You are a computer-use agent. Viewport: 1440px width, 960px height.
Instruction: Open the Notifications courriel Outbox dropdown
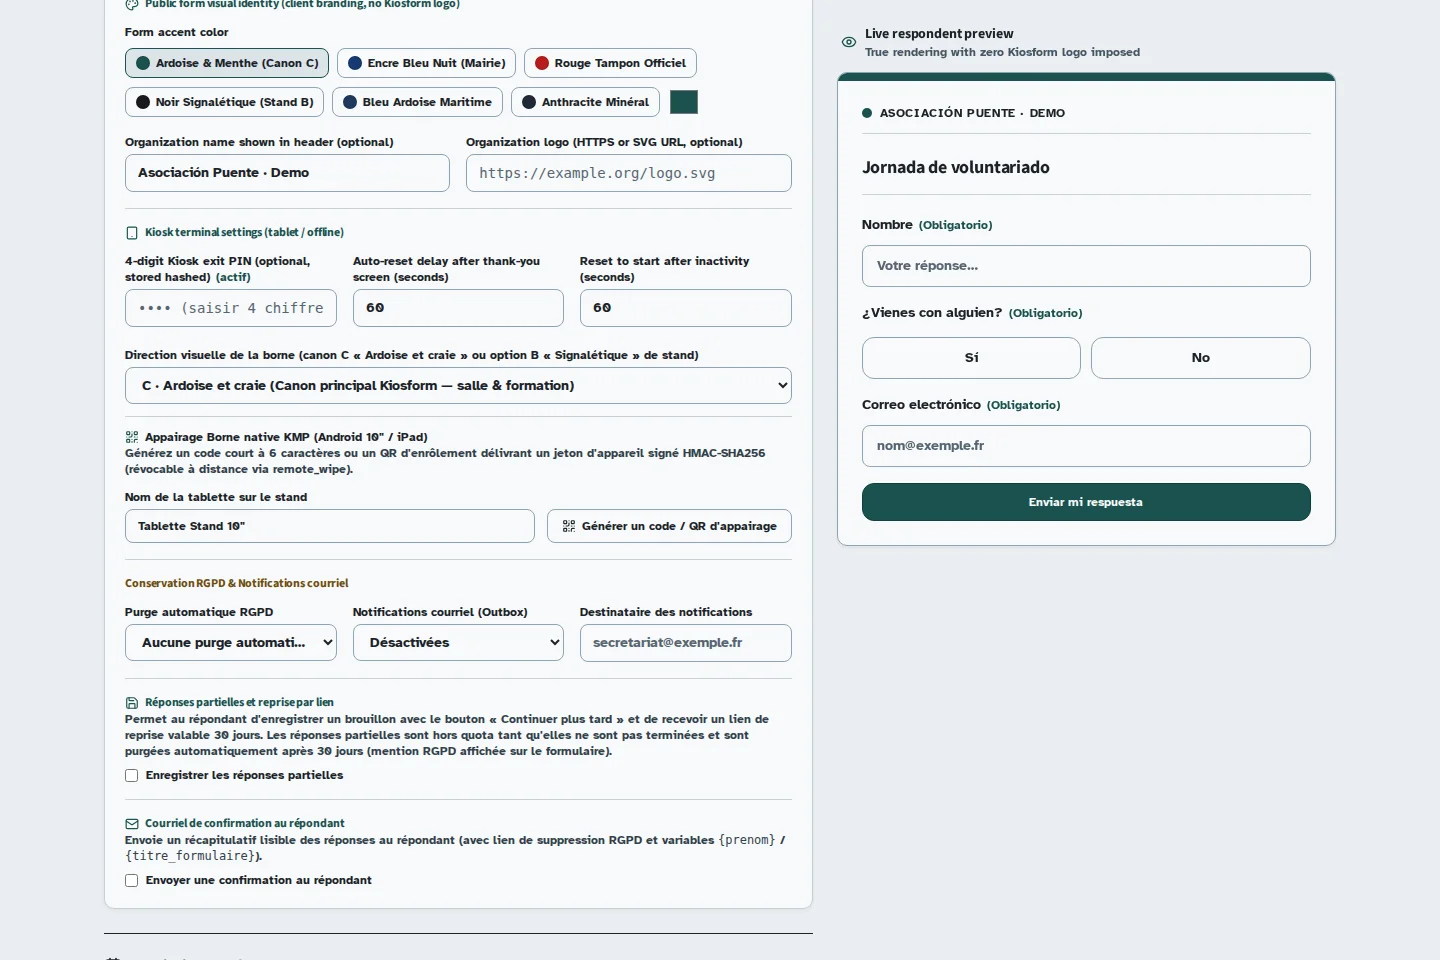(x=458, y=643)
